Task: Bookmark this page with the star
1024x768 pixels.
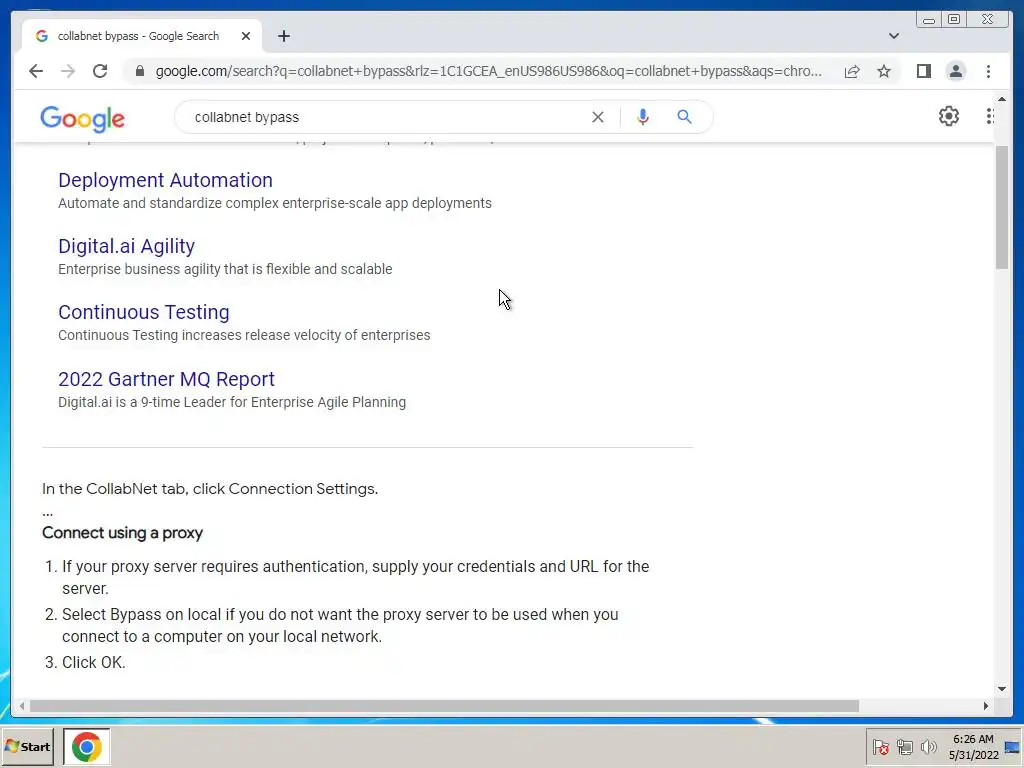Action: pos(884,71)
